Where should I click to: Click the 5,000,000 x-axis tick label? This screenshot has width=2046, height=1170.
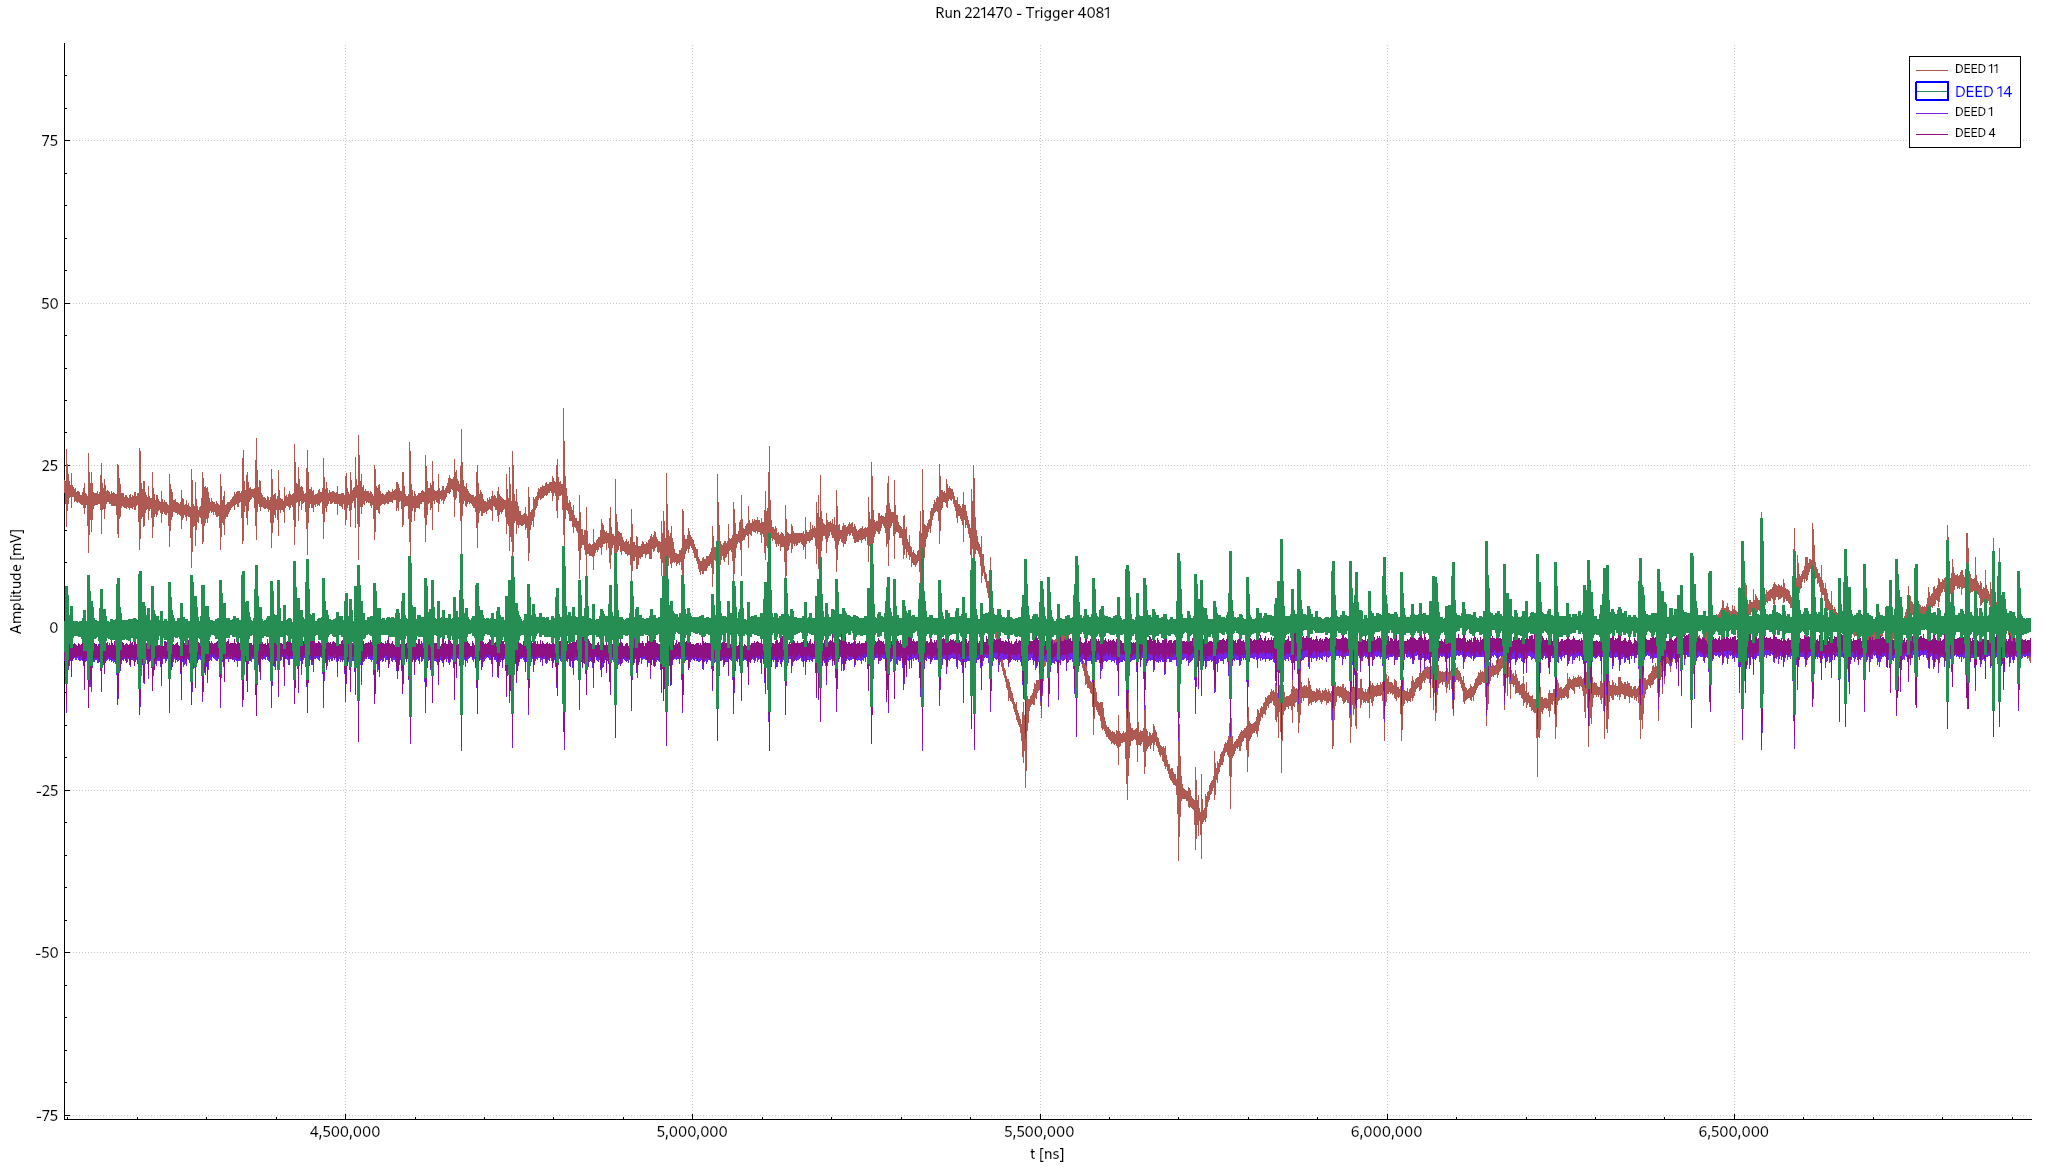[692, 1132]
